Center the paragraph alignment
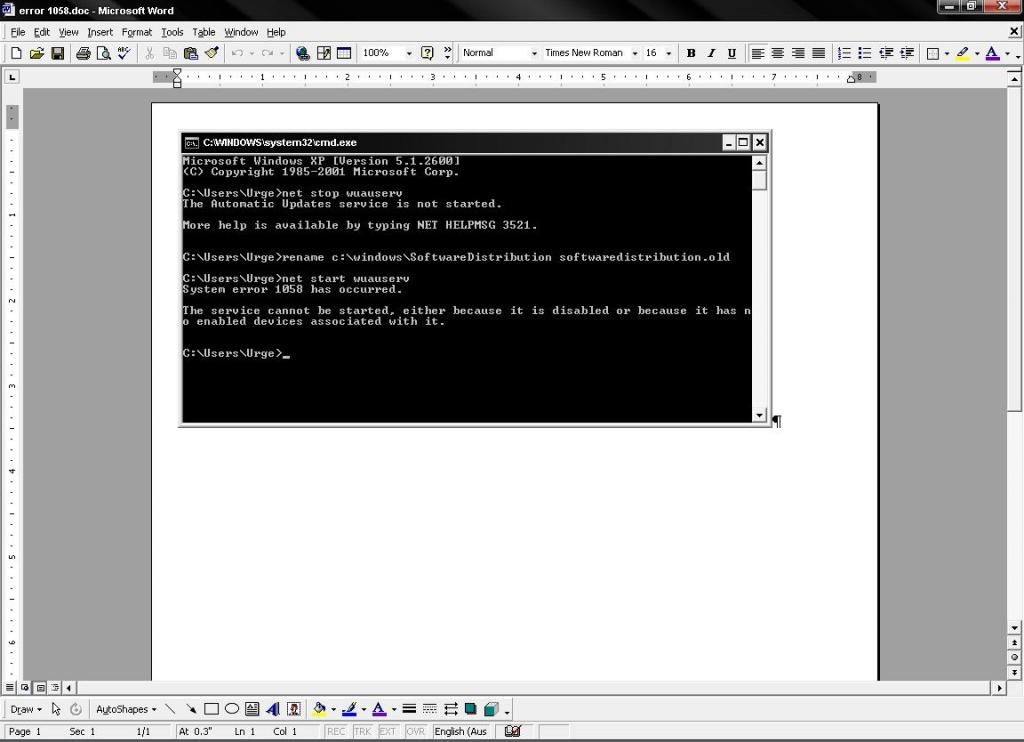 [x=778, y=54]
